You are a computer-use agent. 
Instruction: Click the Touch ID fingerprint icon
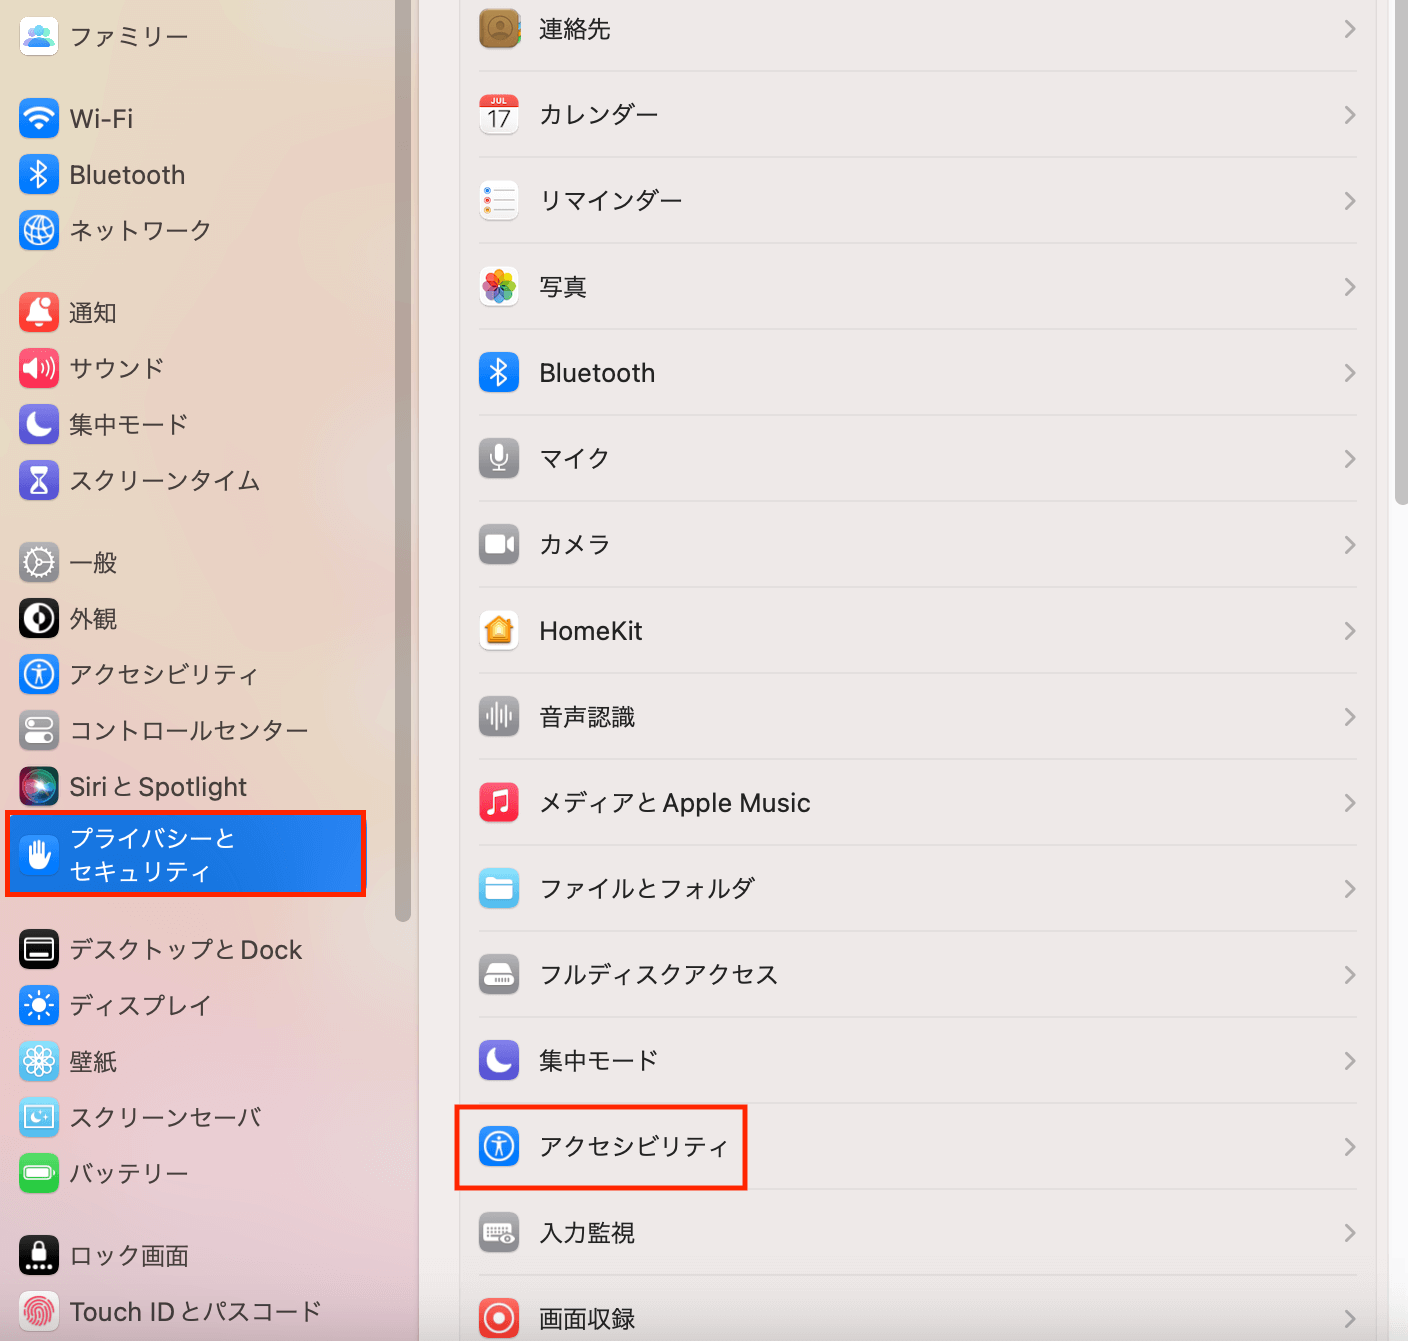click(x=39, y=1311)
